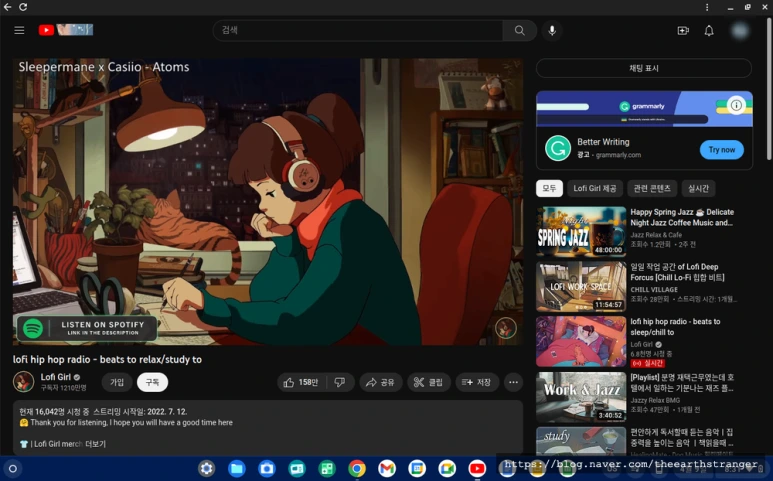Click the Lofi Girl channel avatar
Viewport: 773px width, 481px height.
pos(23,382)
